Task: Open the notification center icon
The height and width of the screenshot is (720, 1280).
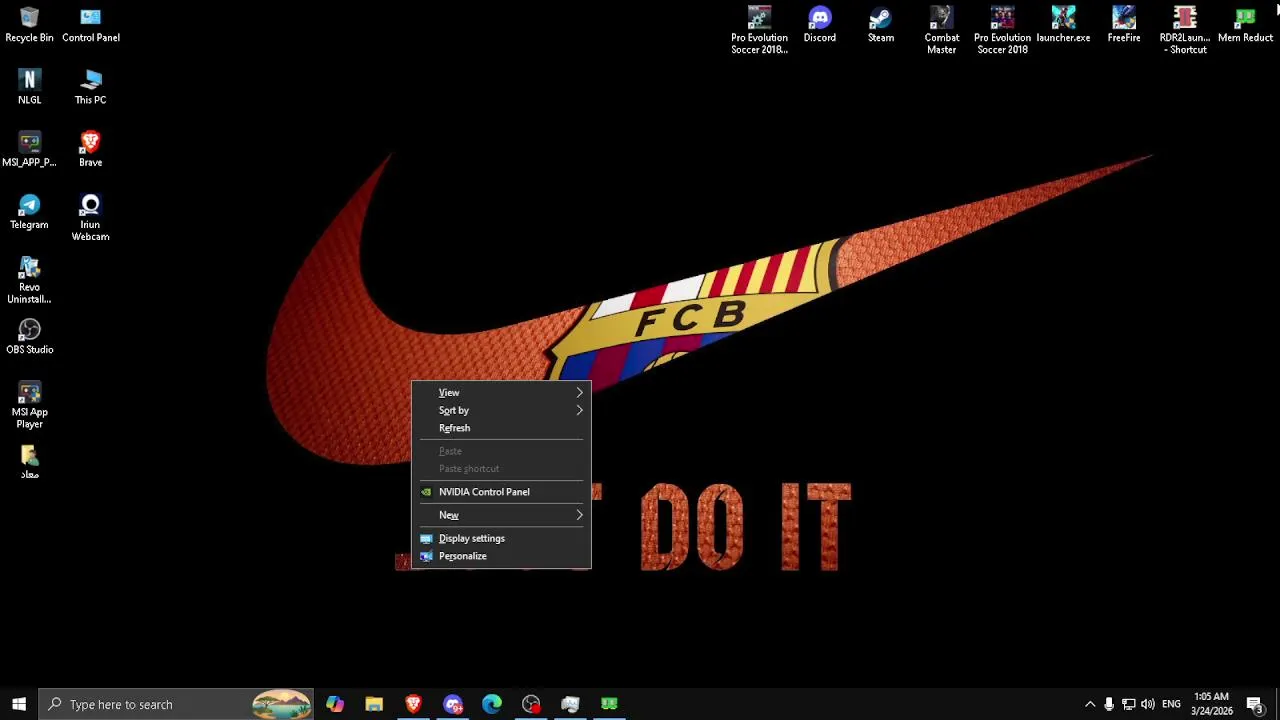Action: tap(1255, 704)
